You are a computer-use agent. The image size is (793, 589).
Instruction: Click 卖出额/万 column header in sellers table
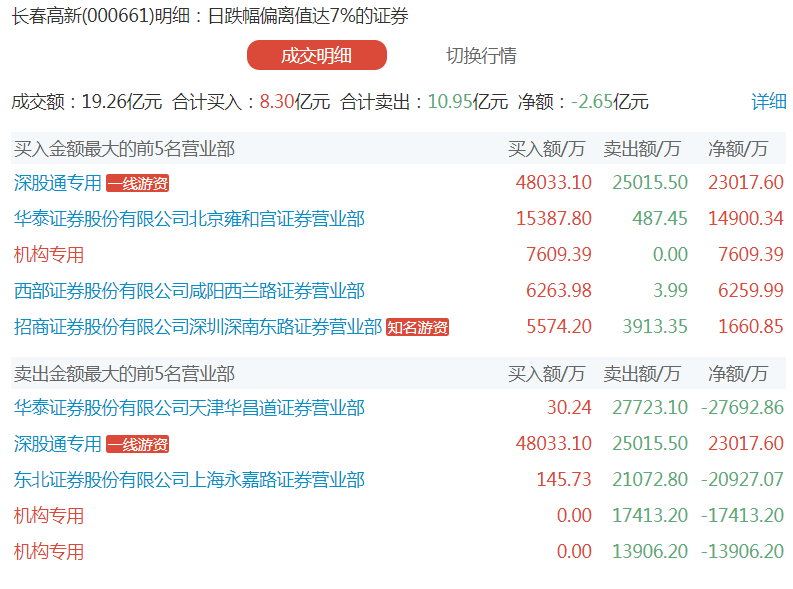pos(641,374)
